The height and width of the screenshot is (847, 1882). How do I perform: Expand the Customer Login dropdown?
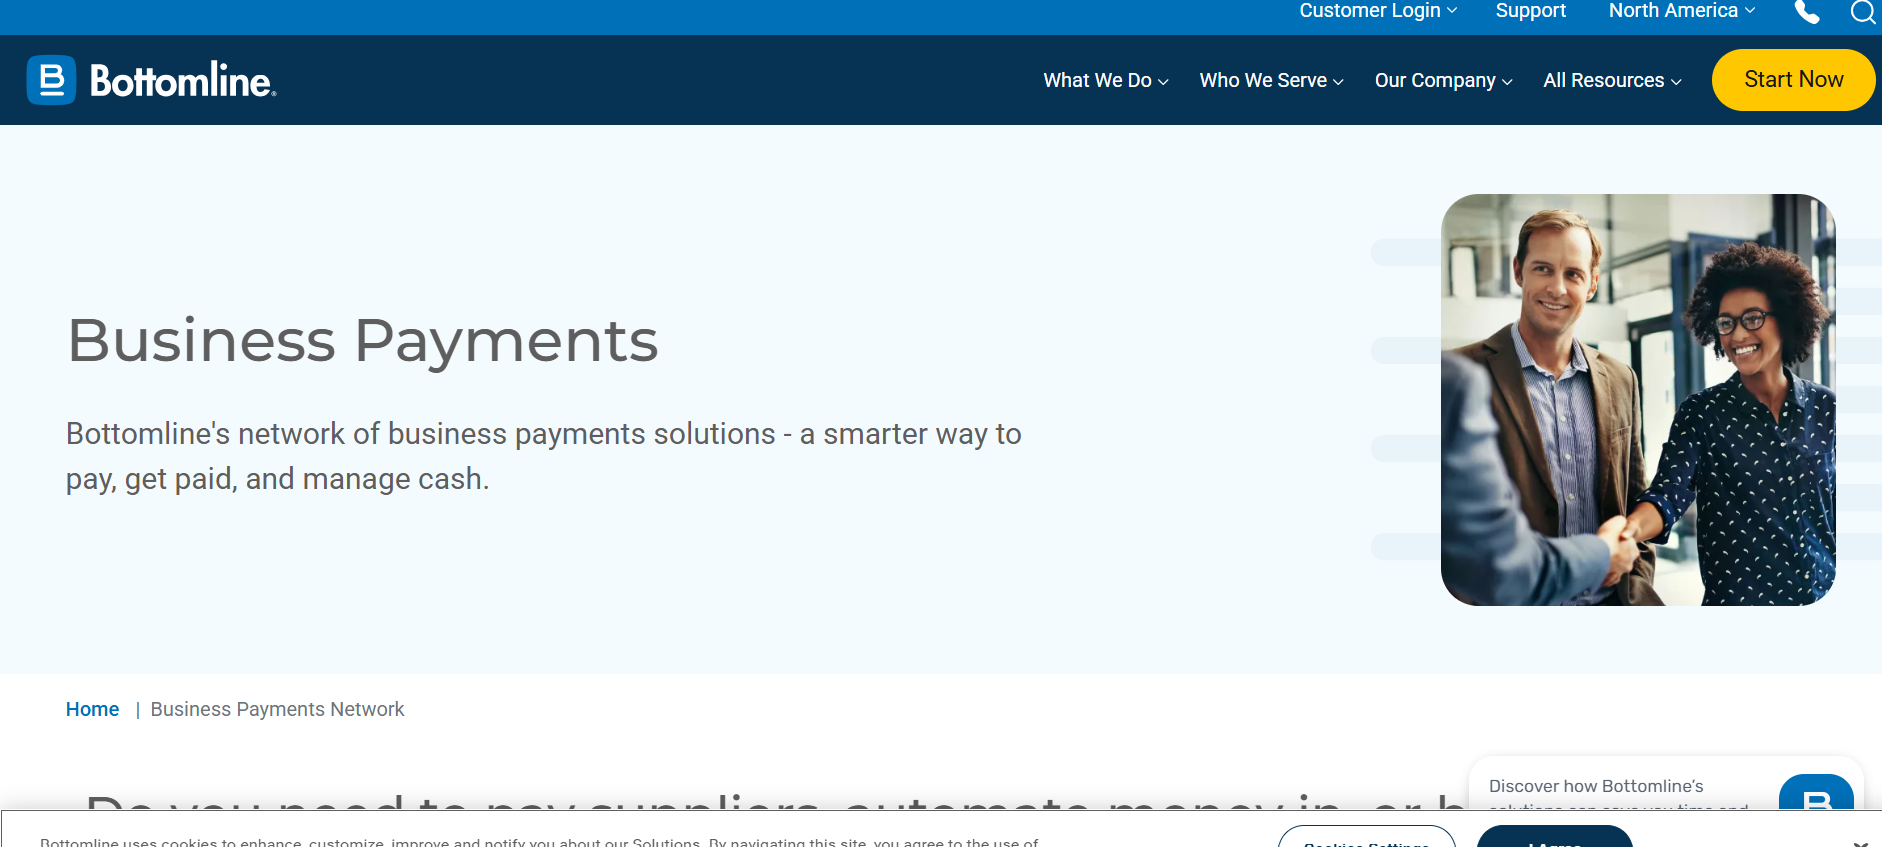click(x=1378, y=11)
